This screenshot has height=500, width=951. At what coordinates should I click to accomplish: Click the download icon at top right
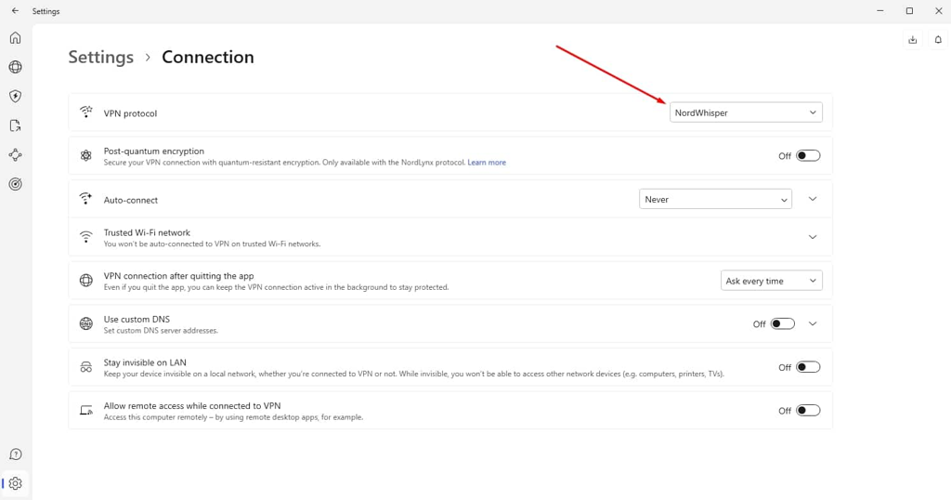click(912, 40)
